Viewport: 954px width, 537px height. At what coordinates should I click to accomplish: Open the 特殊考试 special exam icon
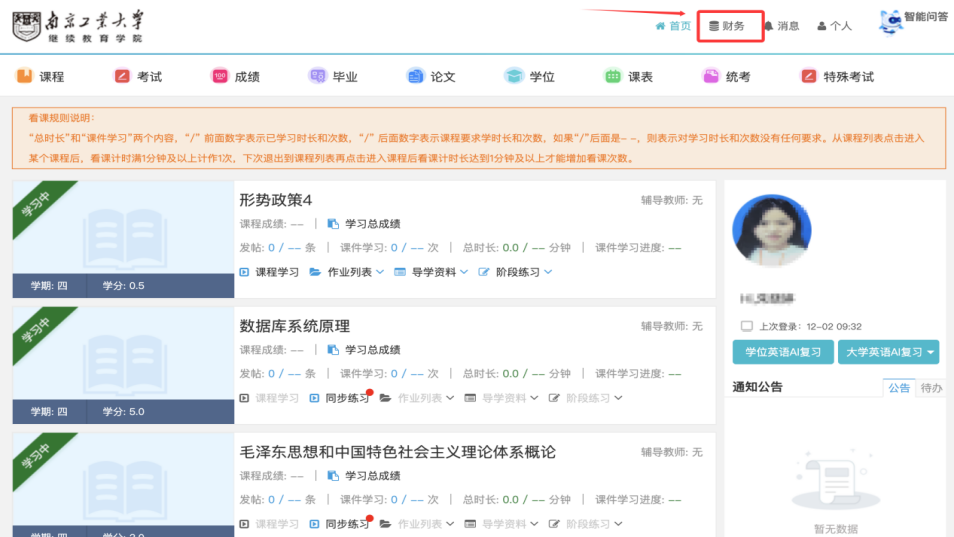pyautogui.click(x=809, y=76)
